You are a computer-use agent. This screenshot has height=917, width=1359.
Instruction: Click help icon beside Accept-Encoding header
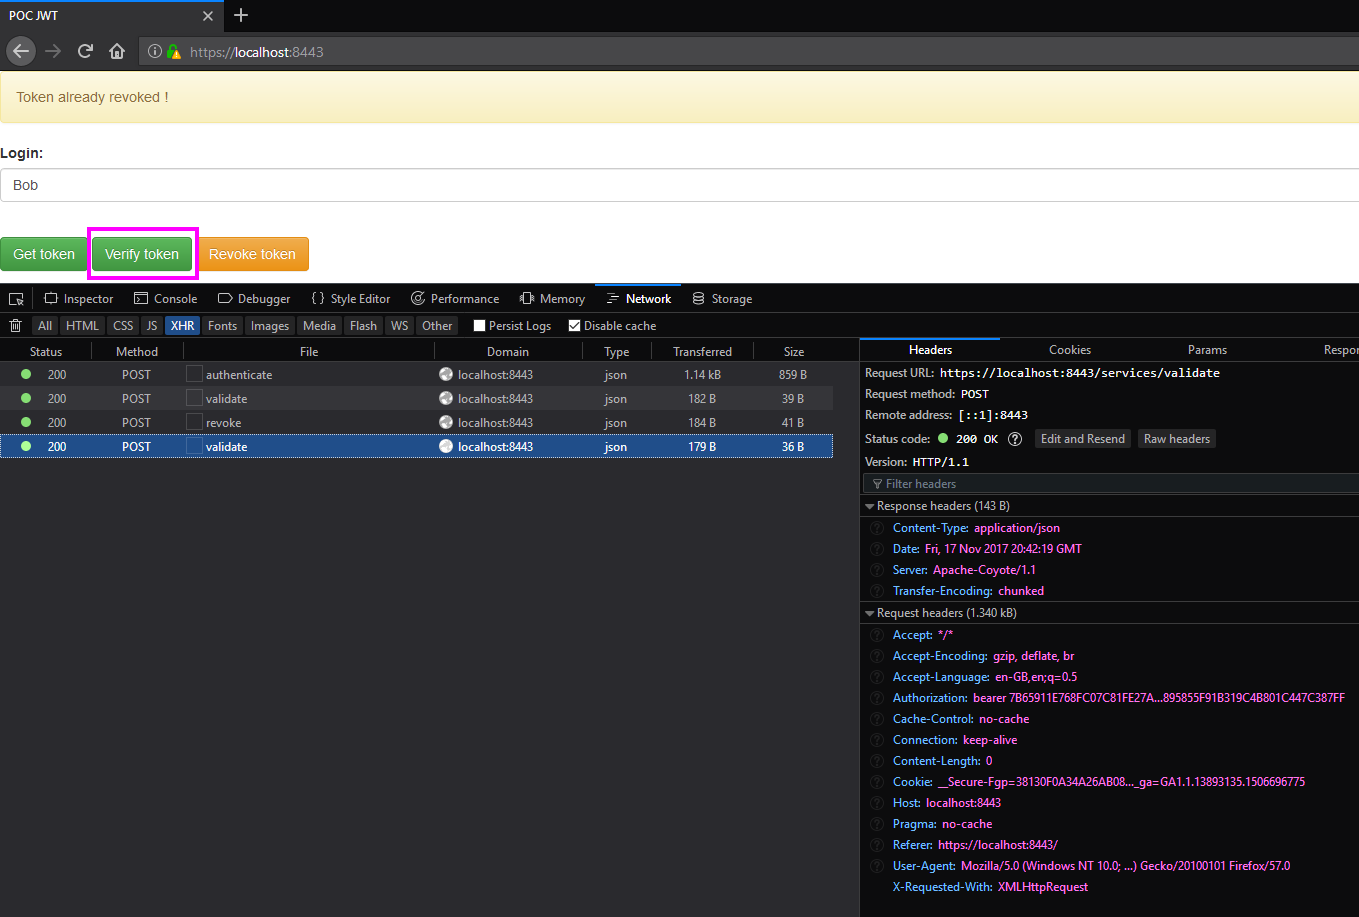[877, 656]
